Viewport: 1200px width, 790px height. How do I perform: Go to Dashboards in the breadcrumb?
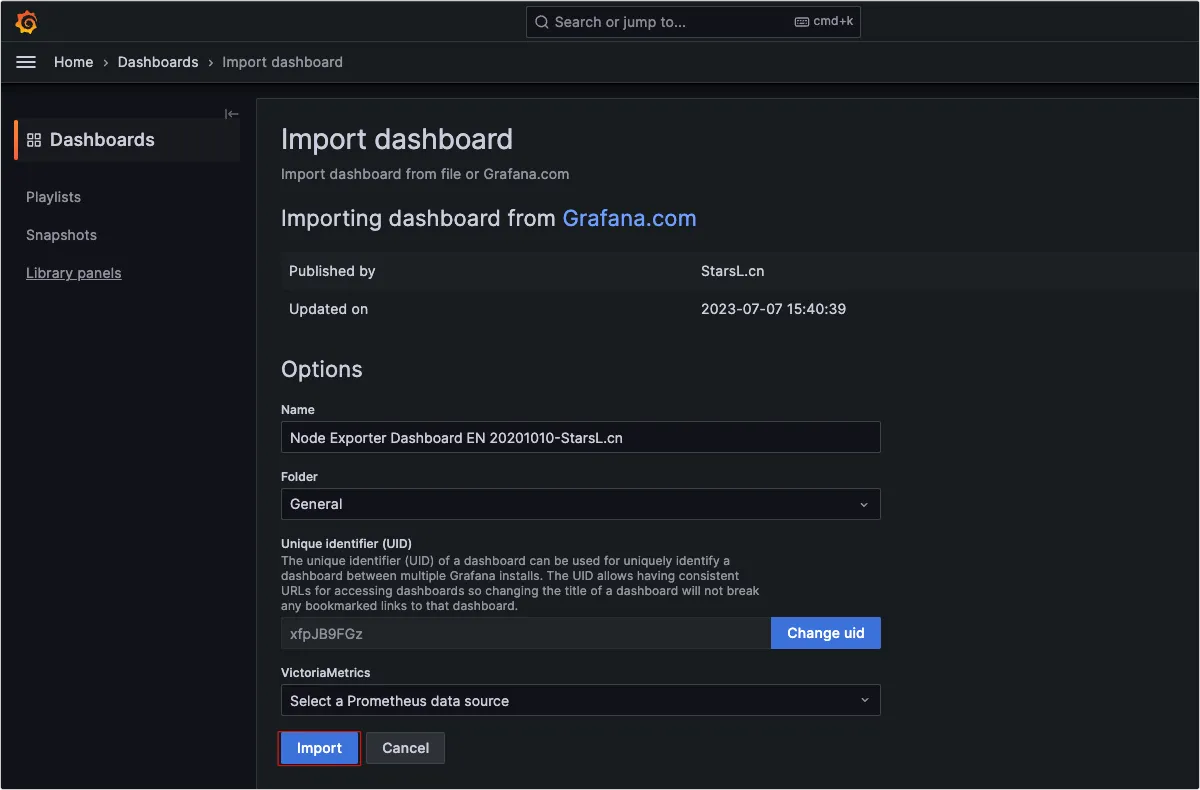[x=158, y=62]
